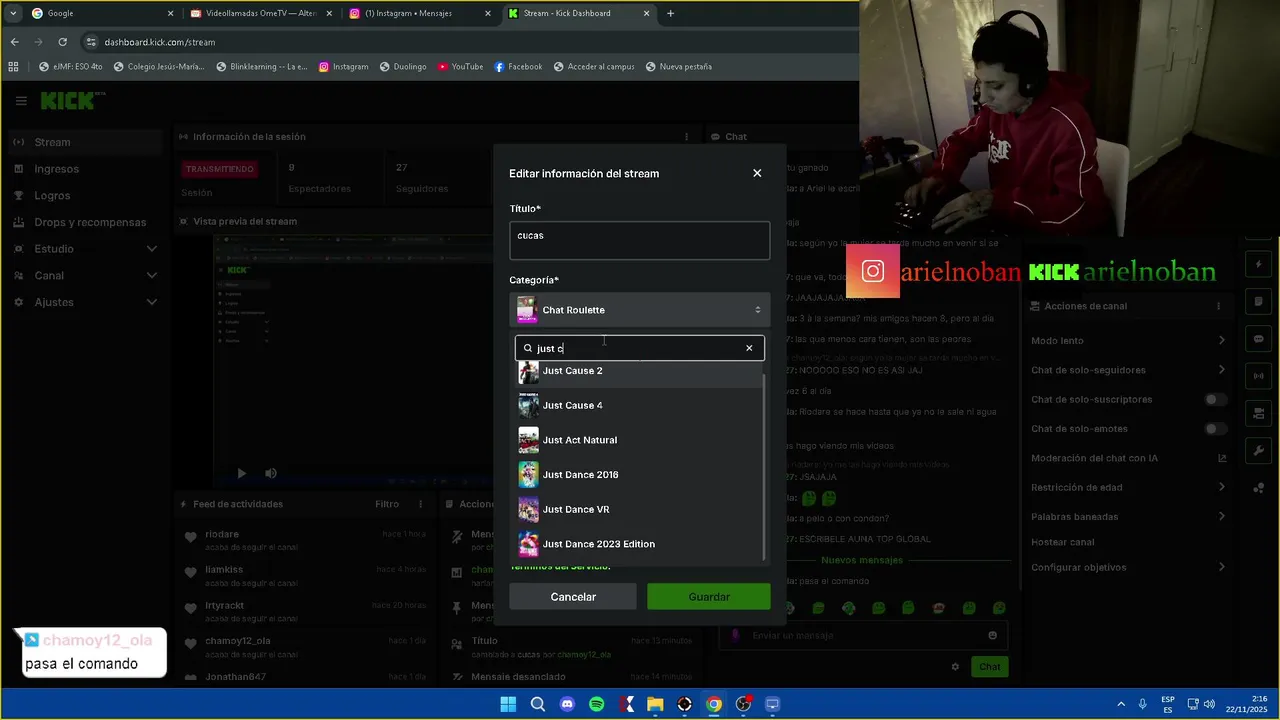Open emoji picker in message box

992,635
